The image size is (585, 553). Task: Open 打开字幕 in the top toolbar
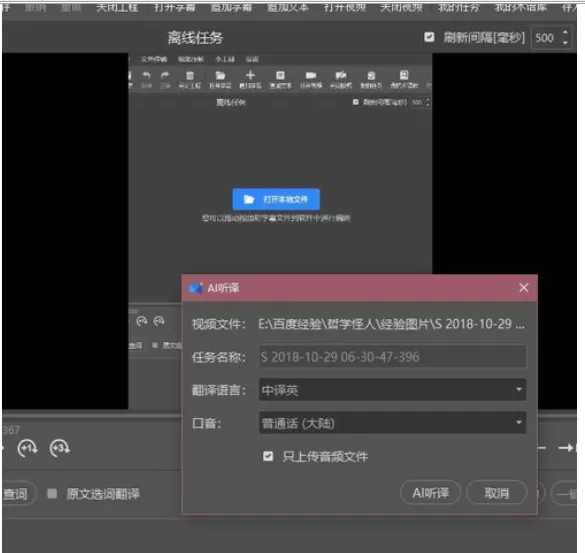pos(175,7)
